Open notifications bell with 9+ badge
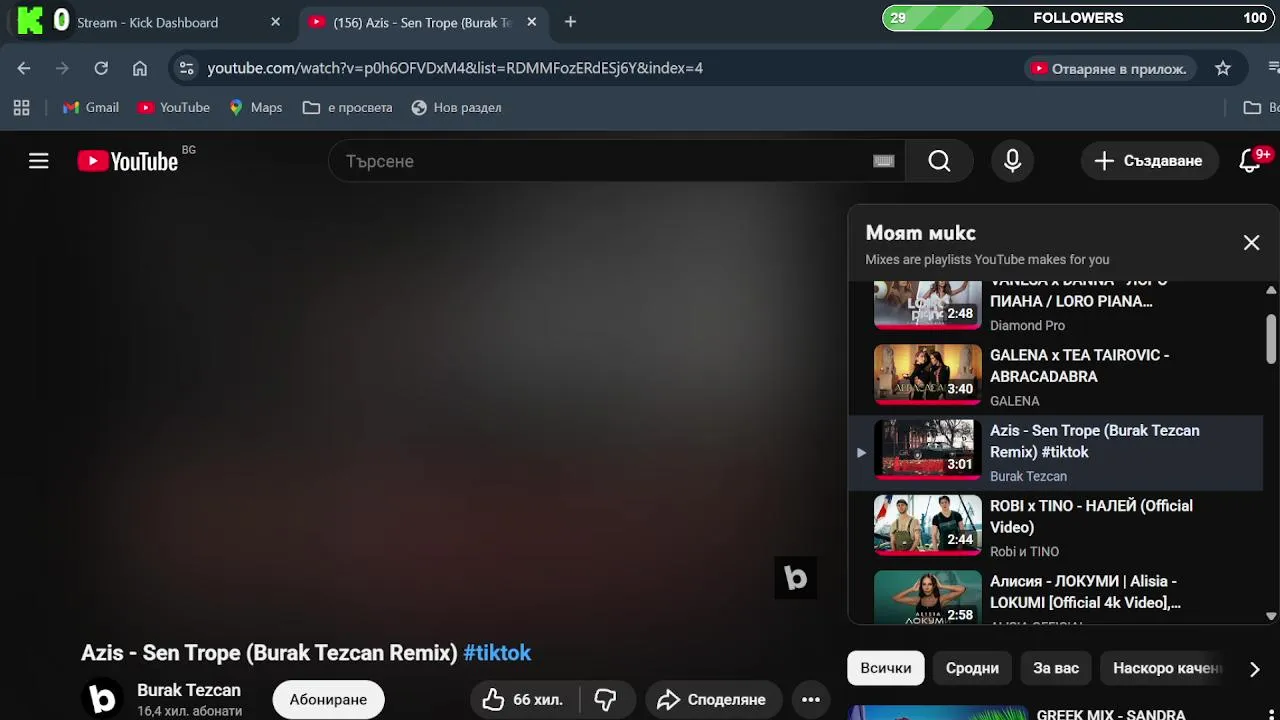The image size is (1280, 720). tap(1250, 161)
